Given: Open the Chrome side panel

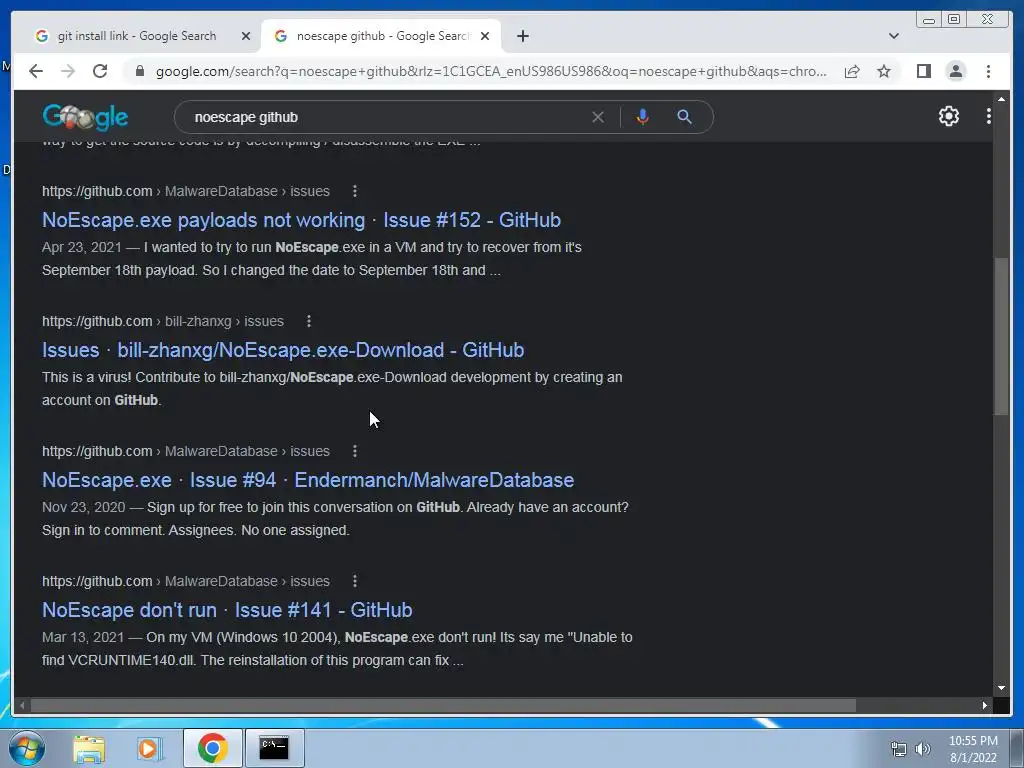Looking at the screenshot, I should point(923,71).
